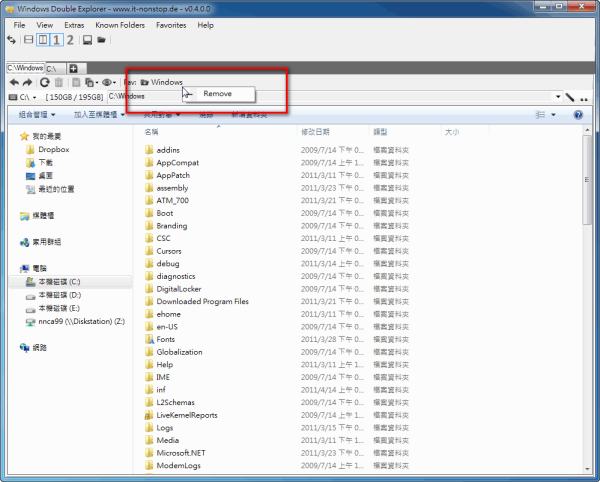Viewport: 600px width, 482px height.
Task: Open the 組合管理 dropdown
Action: 37,114
